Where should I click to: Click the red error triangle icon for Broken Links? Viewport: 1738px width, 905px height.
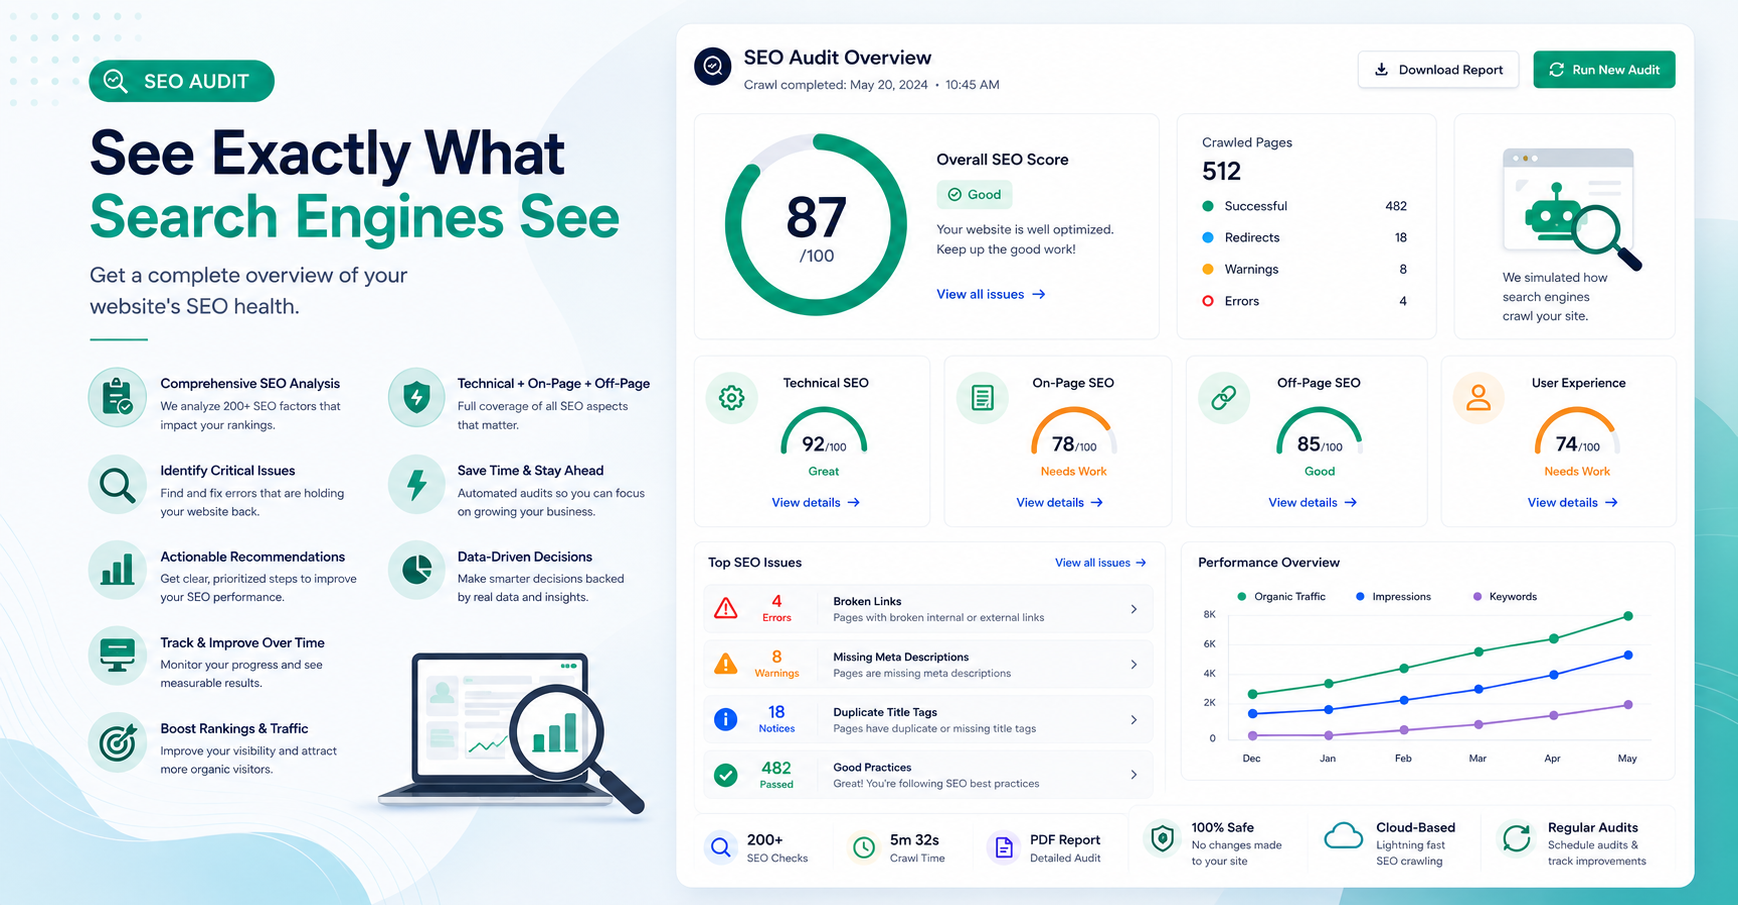point(726,608)
